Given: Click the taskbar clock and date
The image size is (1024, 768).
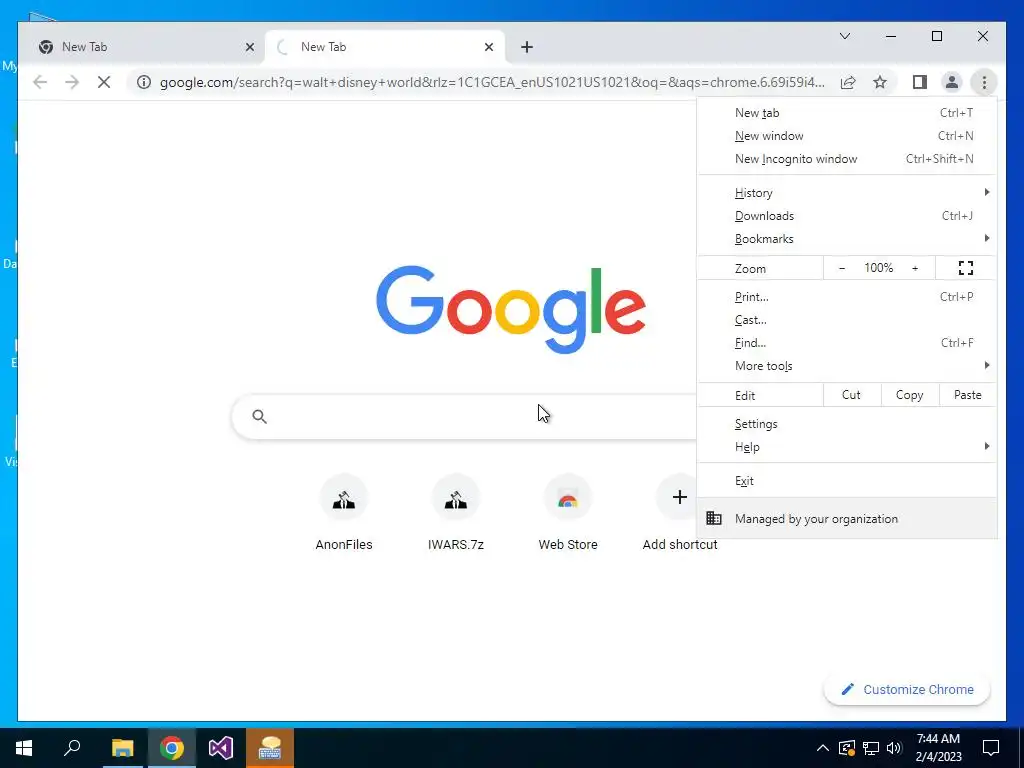Looking at the screenshot, I should [x=938, y=748].
